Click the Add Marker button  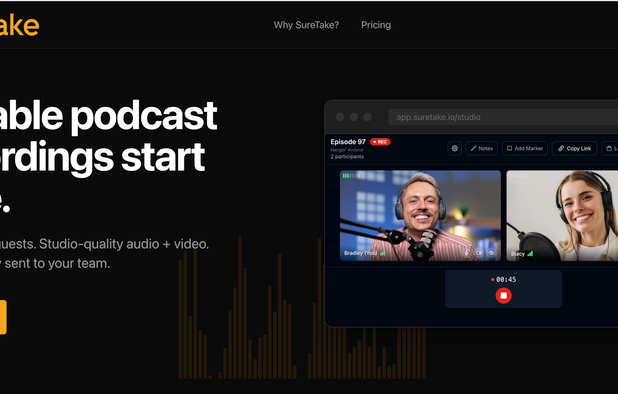pos(525,149)
